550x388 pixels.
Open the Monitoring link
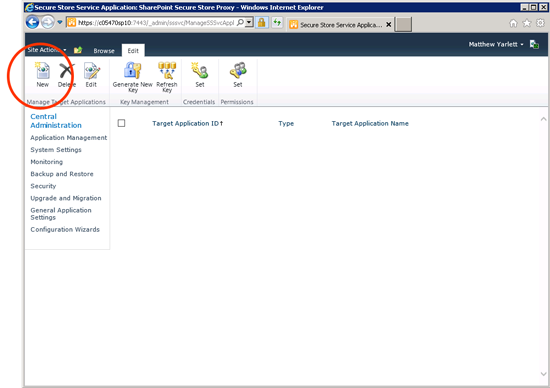click(47, 162)
